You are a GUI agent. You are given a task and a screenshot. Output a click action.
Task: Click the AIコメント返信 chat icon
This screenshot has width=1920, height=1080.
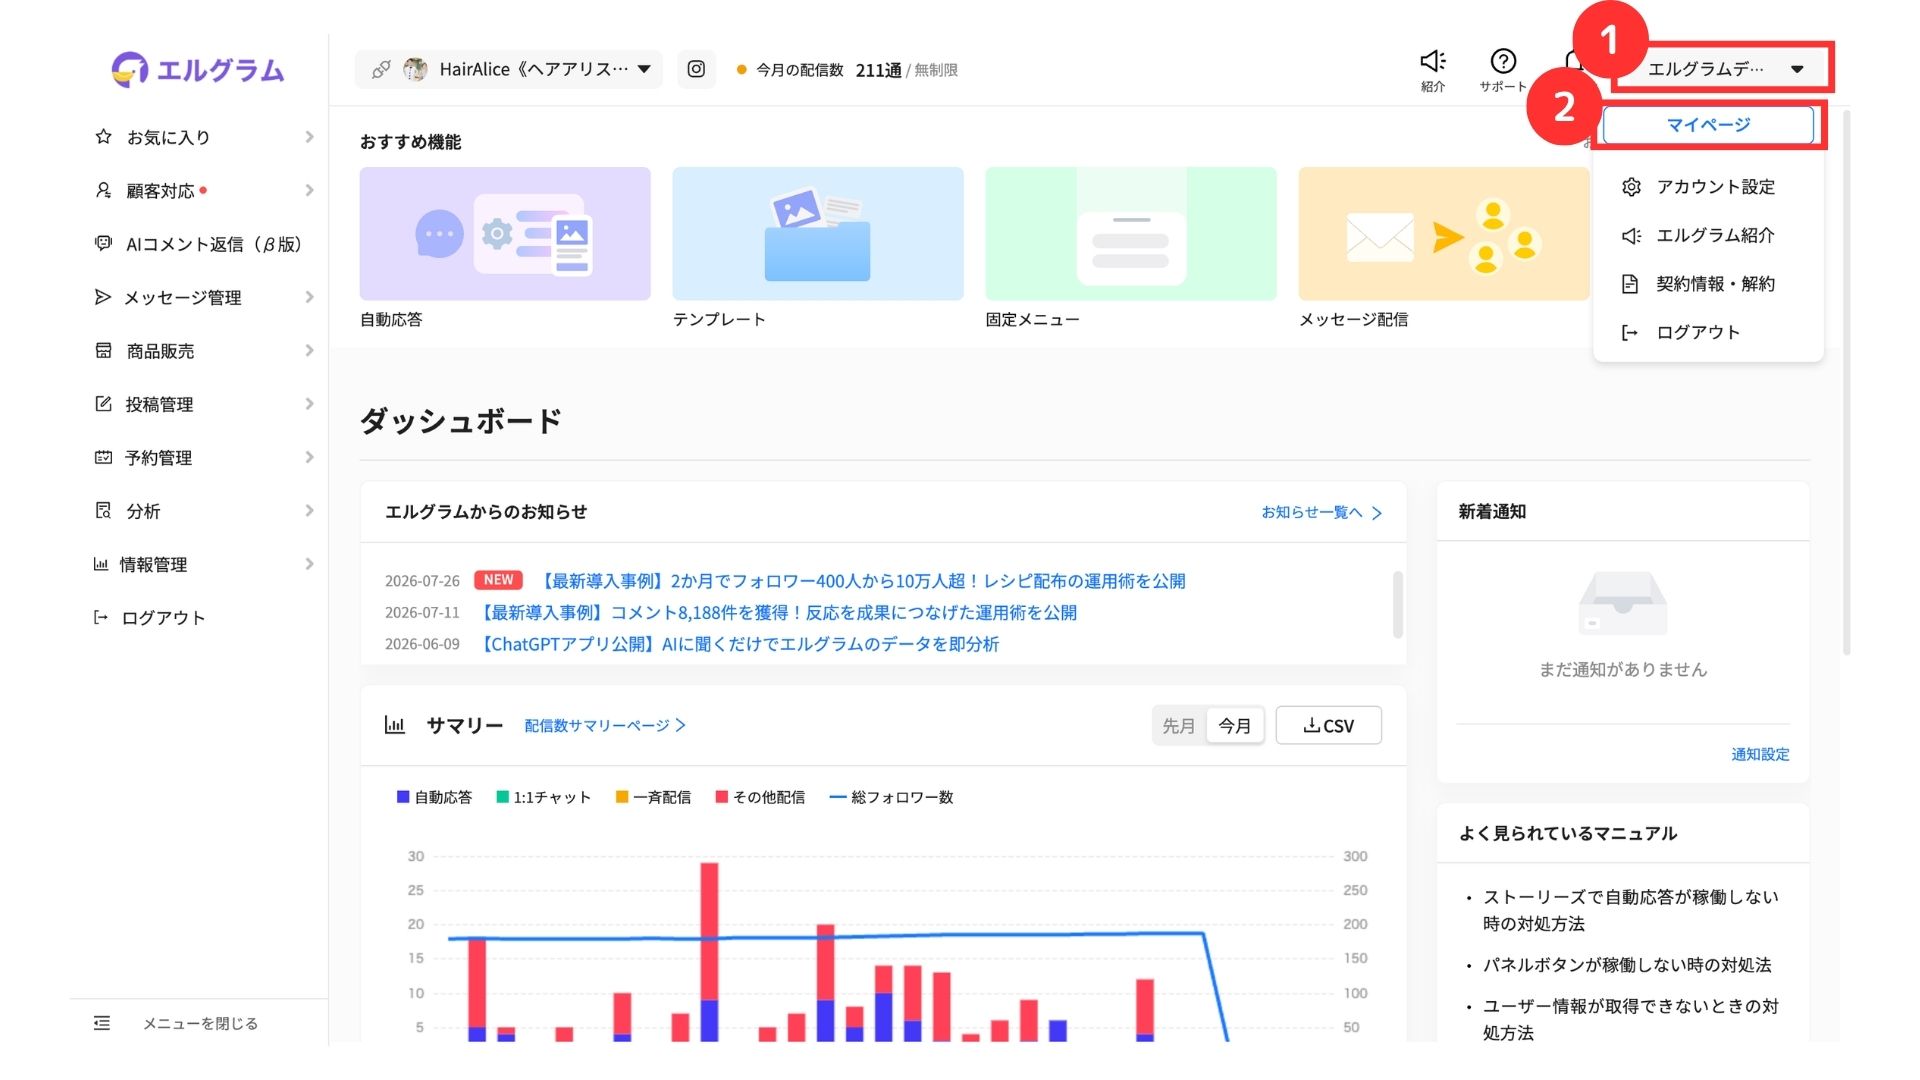pyautogui.click(x=103, y=243)
